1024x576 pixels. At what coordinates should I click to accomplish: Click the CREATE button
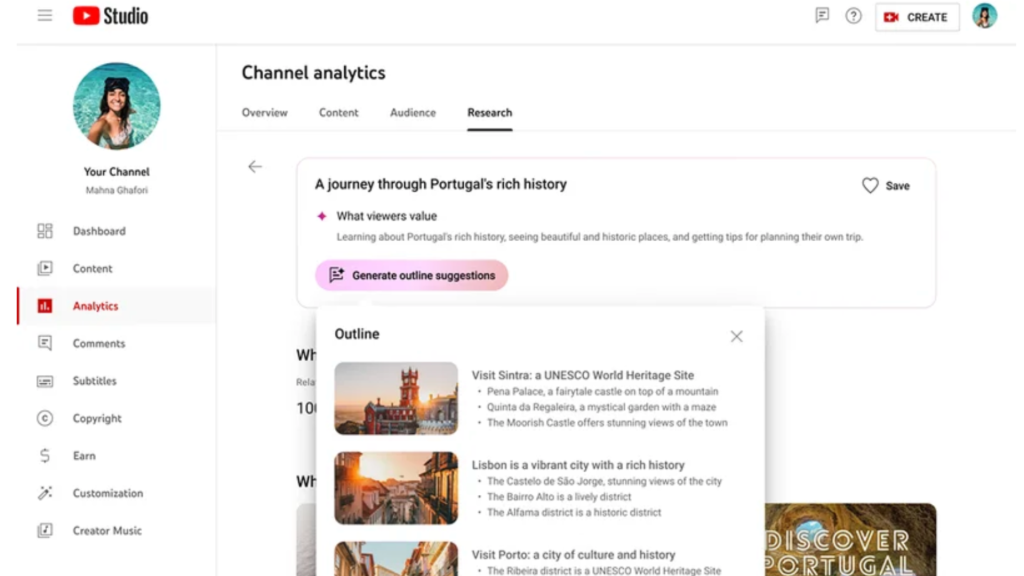point(917,17)
